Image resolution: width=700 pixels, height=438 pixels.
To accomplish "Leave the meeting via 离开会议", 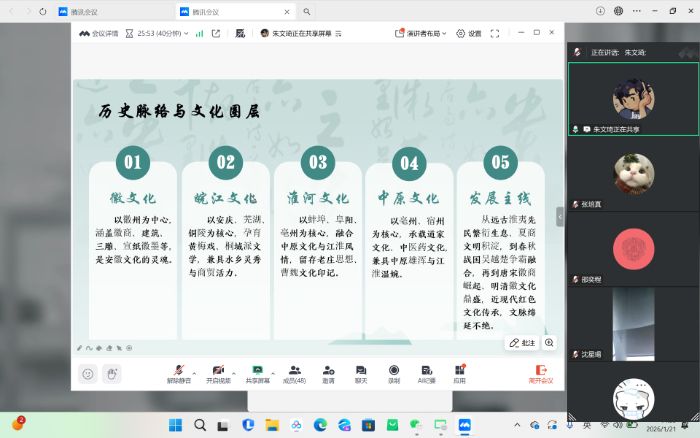I will (x=540, y=373).
